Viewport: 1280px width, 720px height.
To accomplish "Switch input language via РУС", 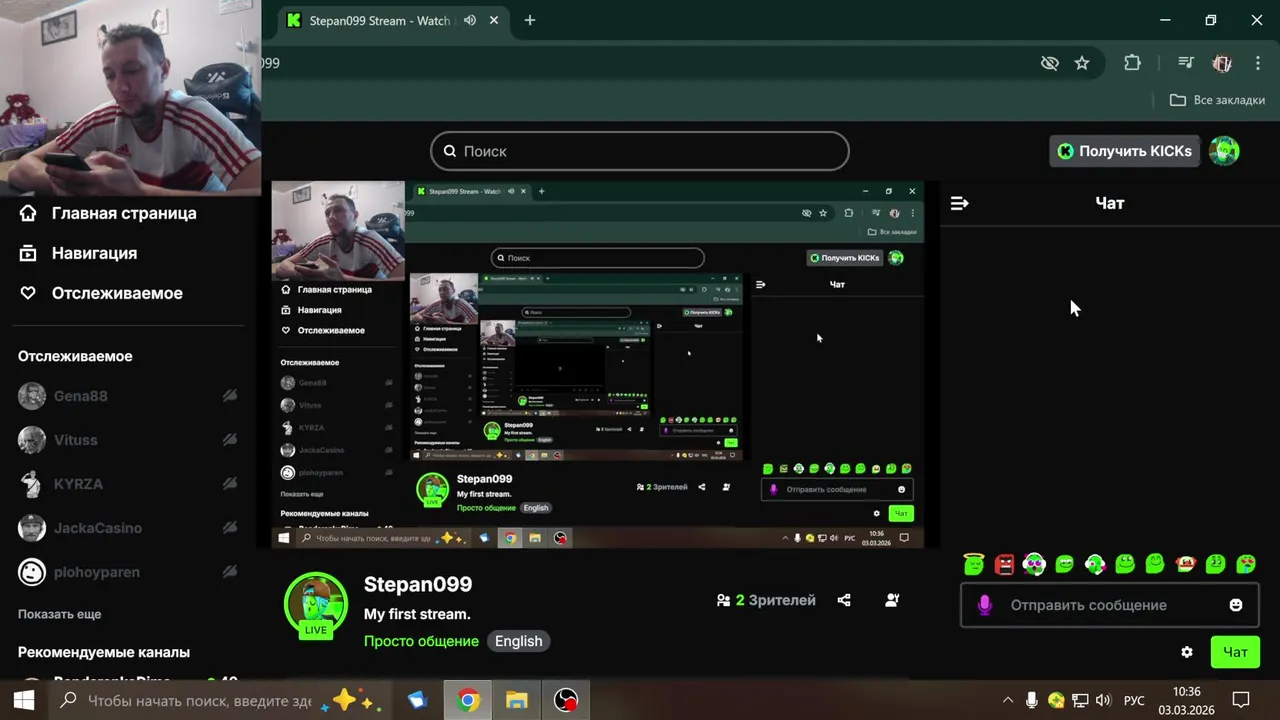I will [1134, 700].
